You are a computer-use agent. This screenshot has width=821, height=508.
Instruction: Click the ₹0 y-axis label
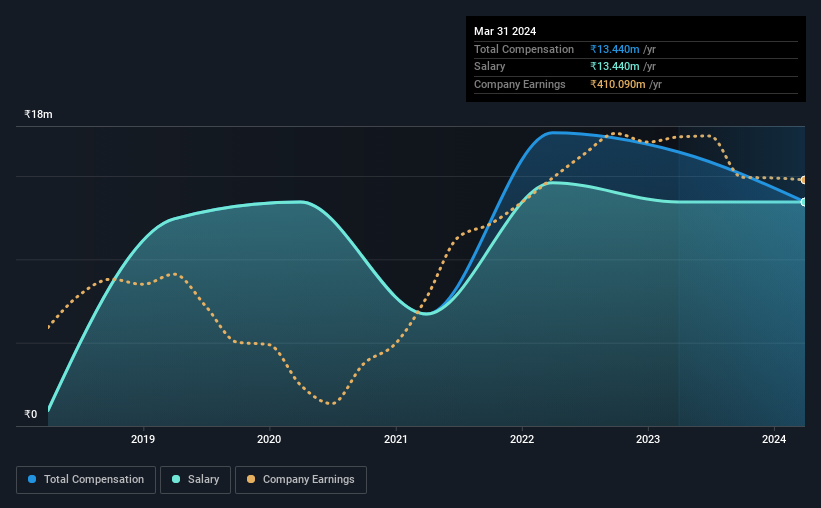pyautogui.click(x=31, y=414)
